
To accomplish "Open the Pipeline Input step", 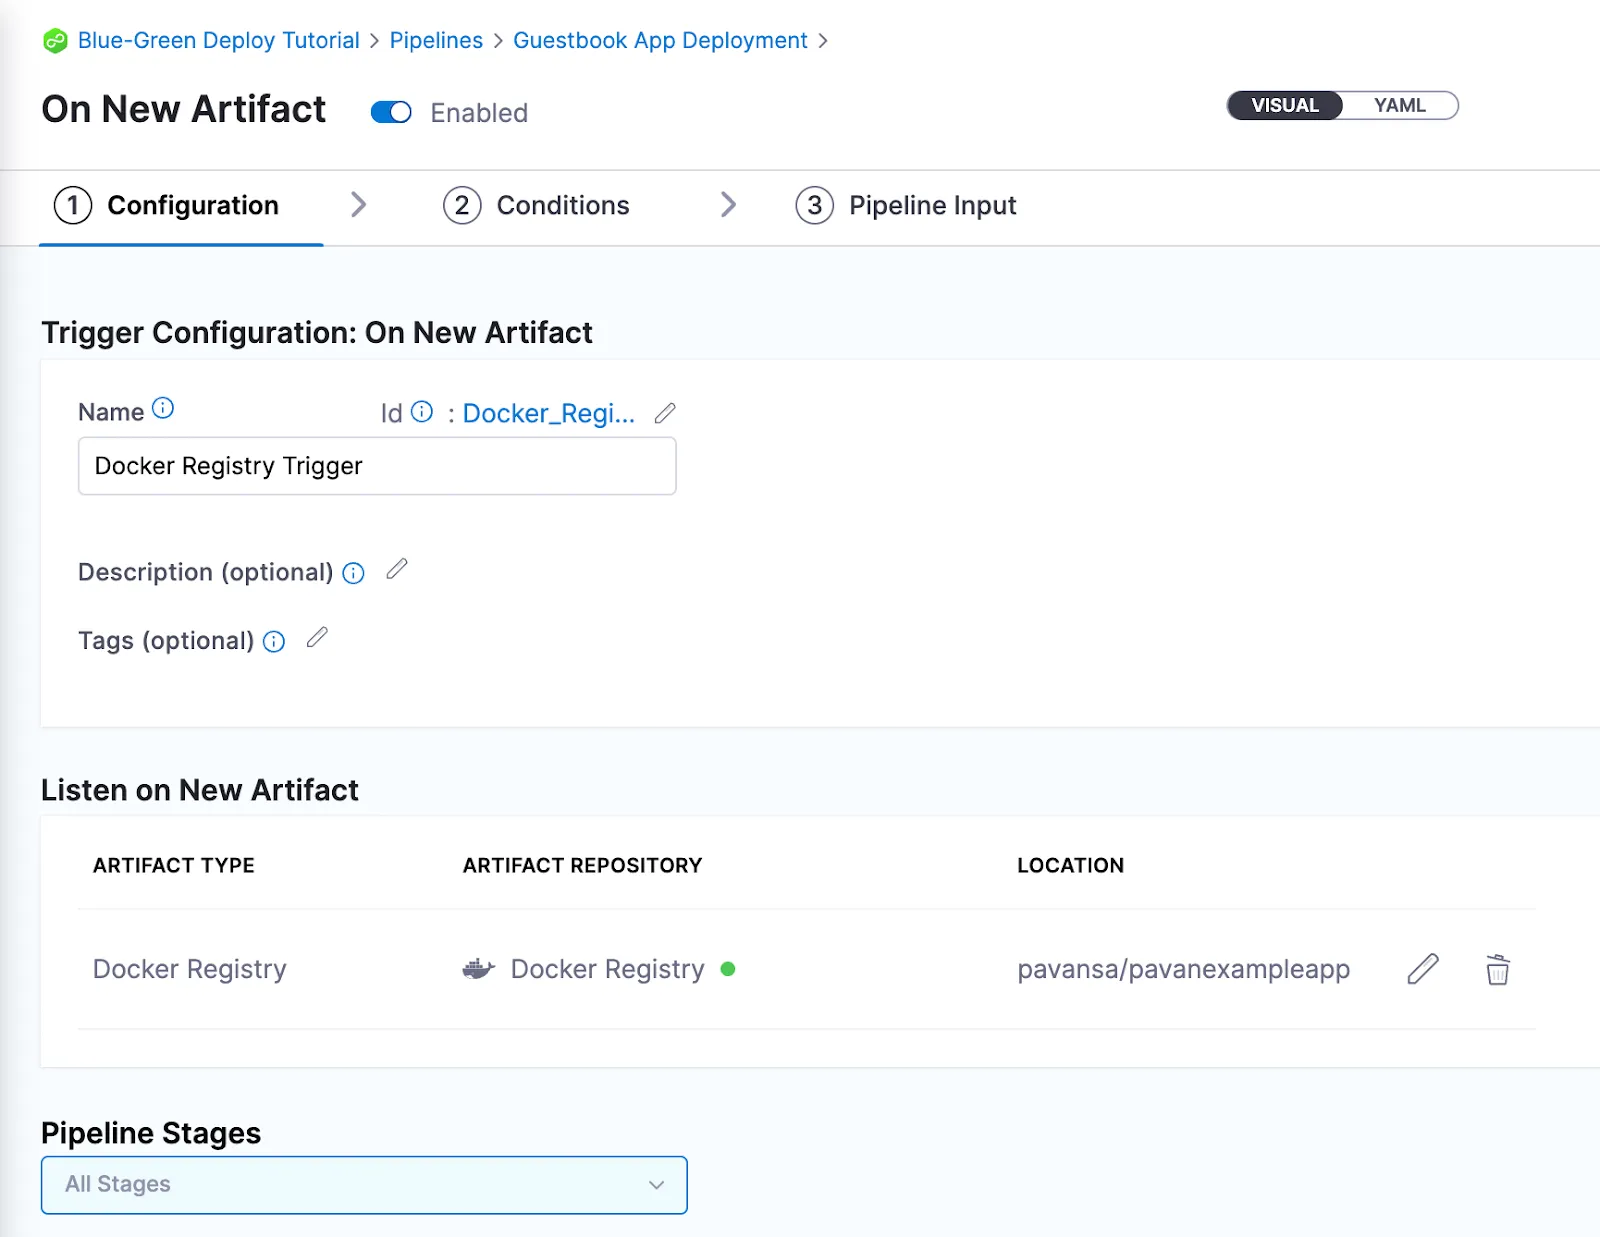I will [x=932, y=205].
